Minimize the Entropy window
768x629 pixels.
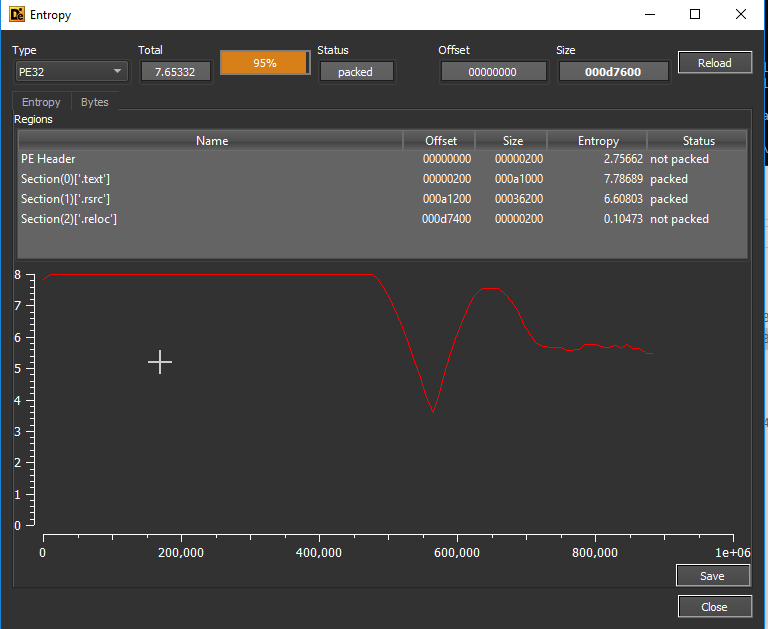[x=650, y=14]
